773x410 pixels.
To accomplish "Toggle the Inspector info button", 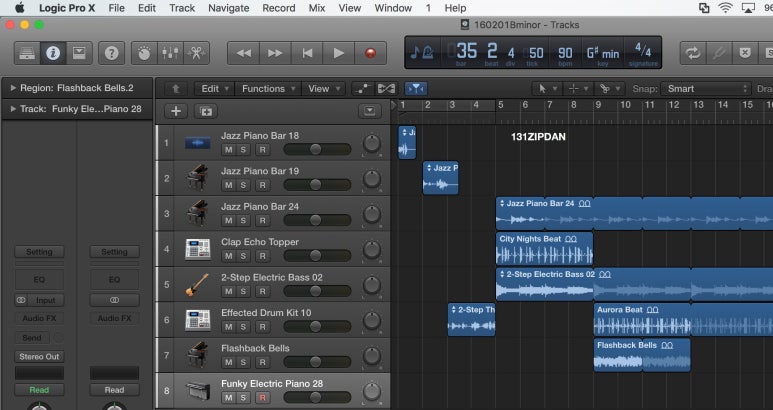I will (53, 53).
